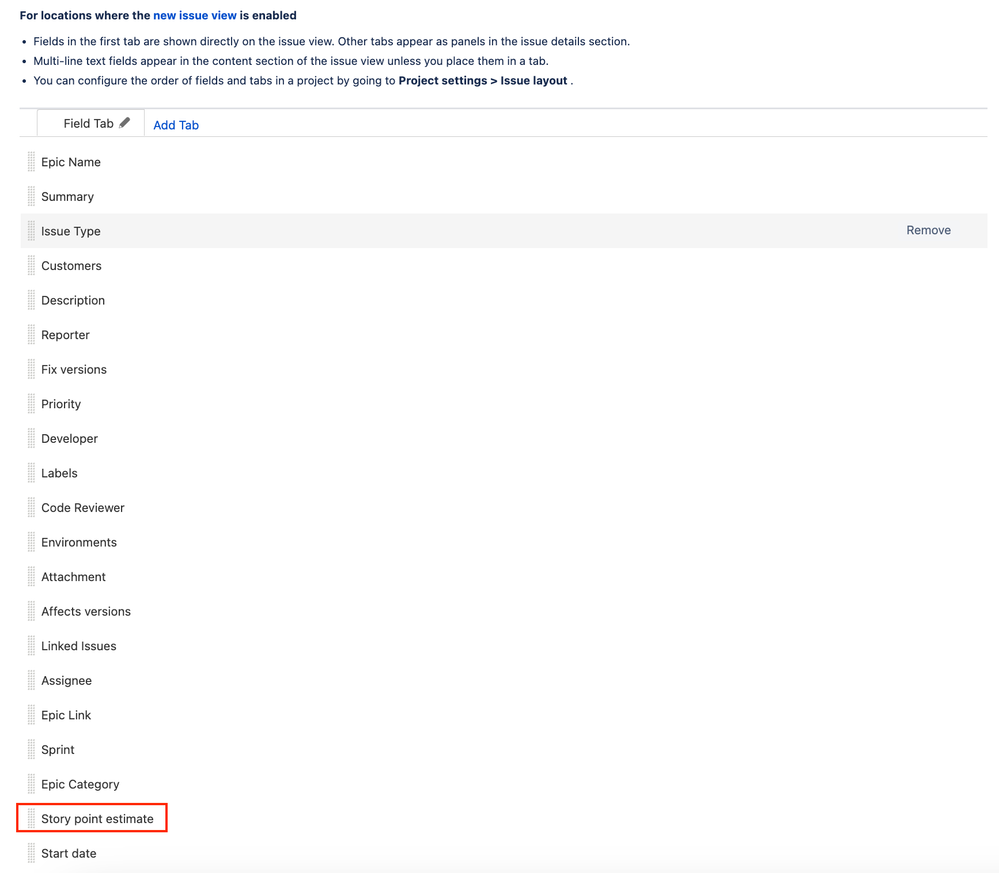Screen dimensions: 999x873
Task: Click the drag handle beside Epic Name
Action: coord(31,161)
